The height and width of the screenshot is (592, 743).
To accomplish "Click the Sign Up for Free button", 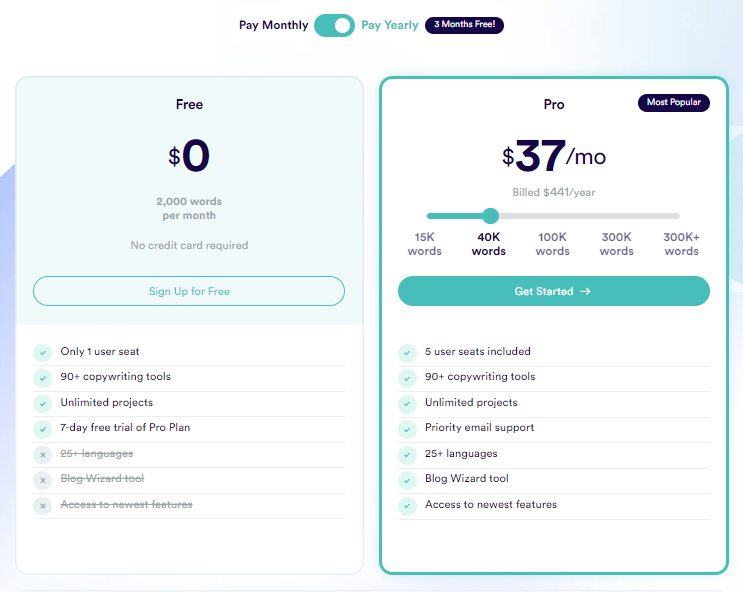I will click(x=189, y=291).
